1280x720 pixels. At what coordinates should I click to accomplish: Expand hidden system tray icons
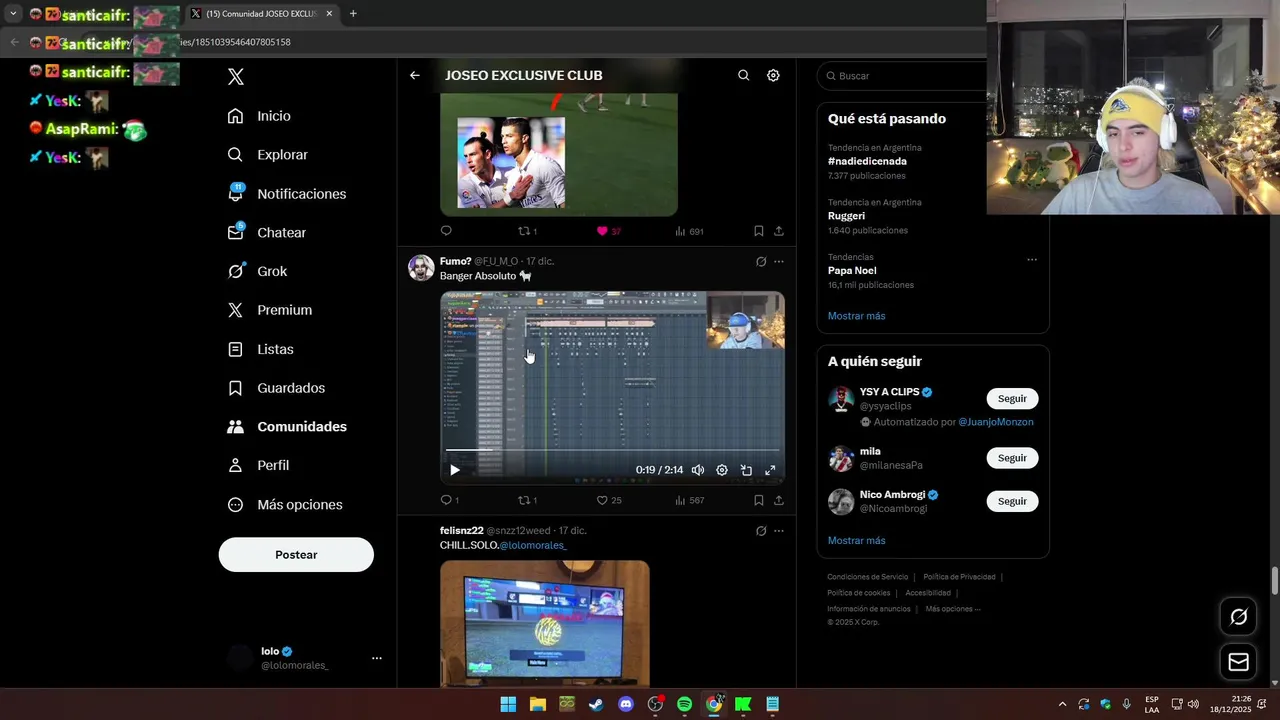(1062, 704)
